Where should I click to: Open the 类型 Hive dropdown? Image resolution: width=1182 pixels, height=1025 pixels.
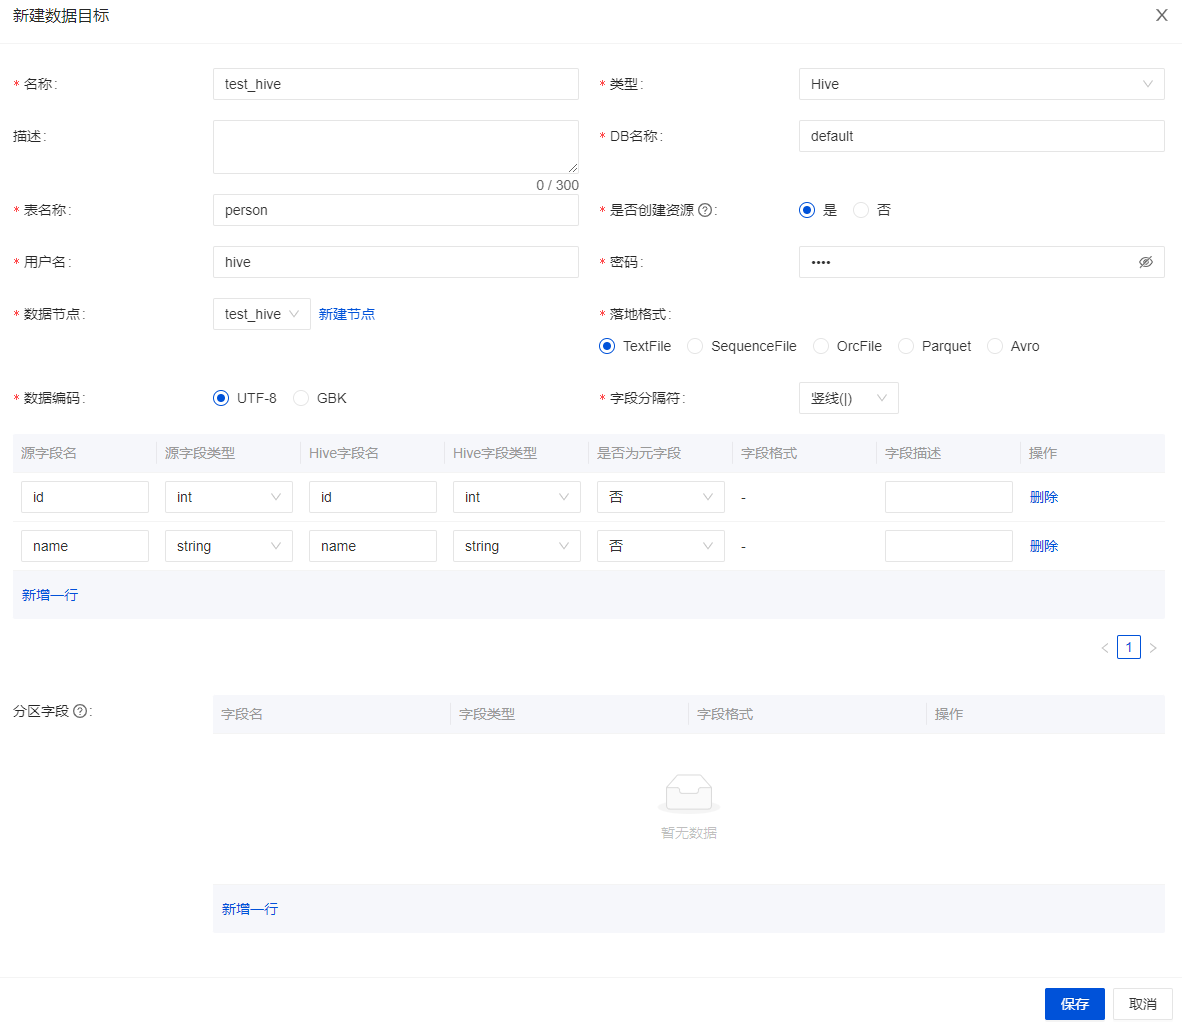(x=981, y=84)
